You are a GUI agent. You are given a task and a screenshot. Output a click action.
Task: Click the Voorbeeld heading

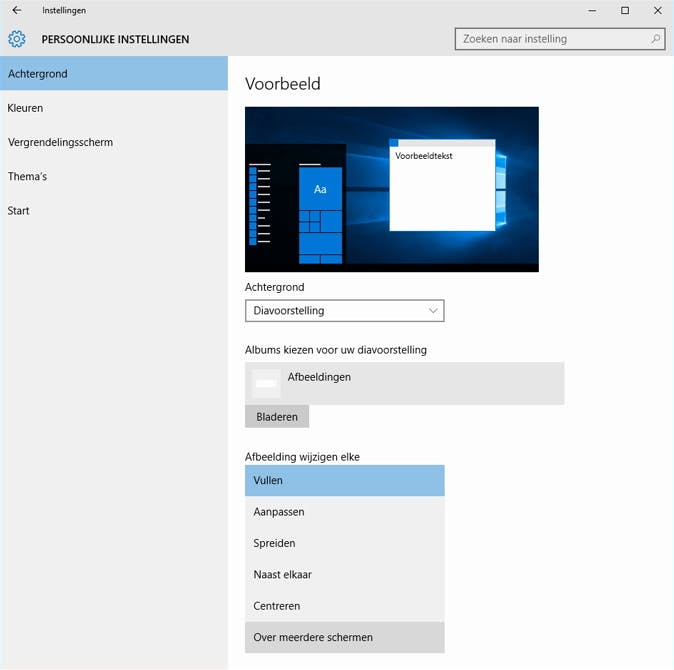click(283, 84)
